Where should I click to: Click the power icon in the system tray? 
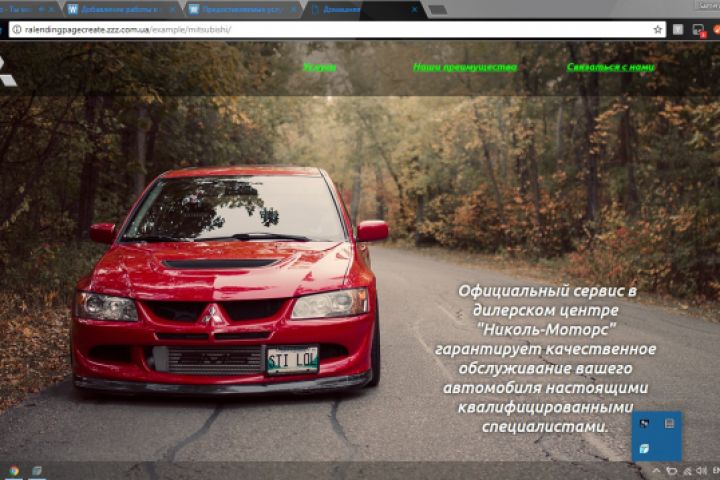[672, 471]
